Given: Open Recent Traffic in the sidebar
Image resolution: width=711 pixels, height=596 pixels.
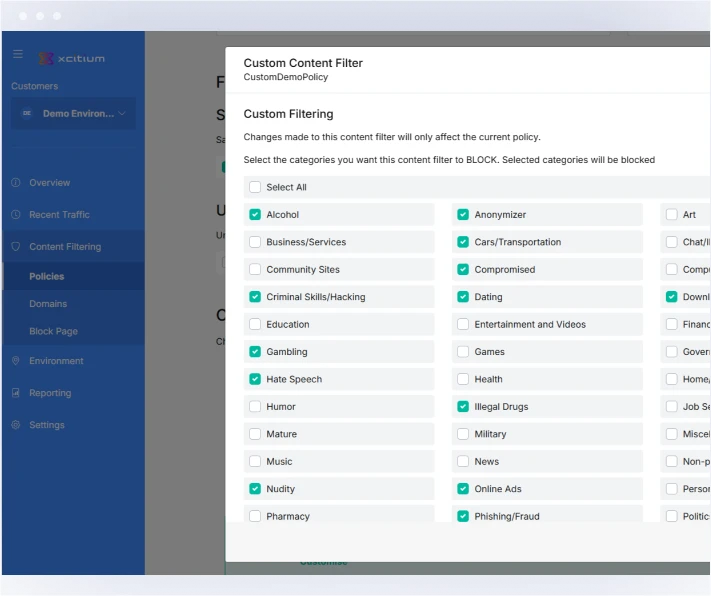Looking at the screenshot, I should pyautogui.click(x=59, y=215).
